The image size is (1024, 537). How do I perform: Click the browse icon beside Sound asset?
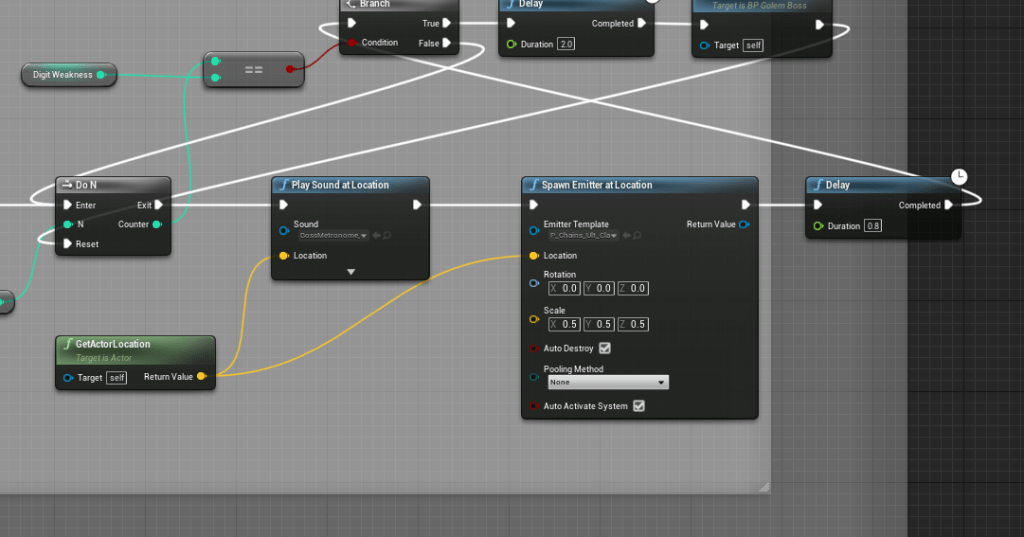387,235
